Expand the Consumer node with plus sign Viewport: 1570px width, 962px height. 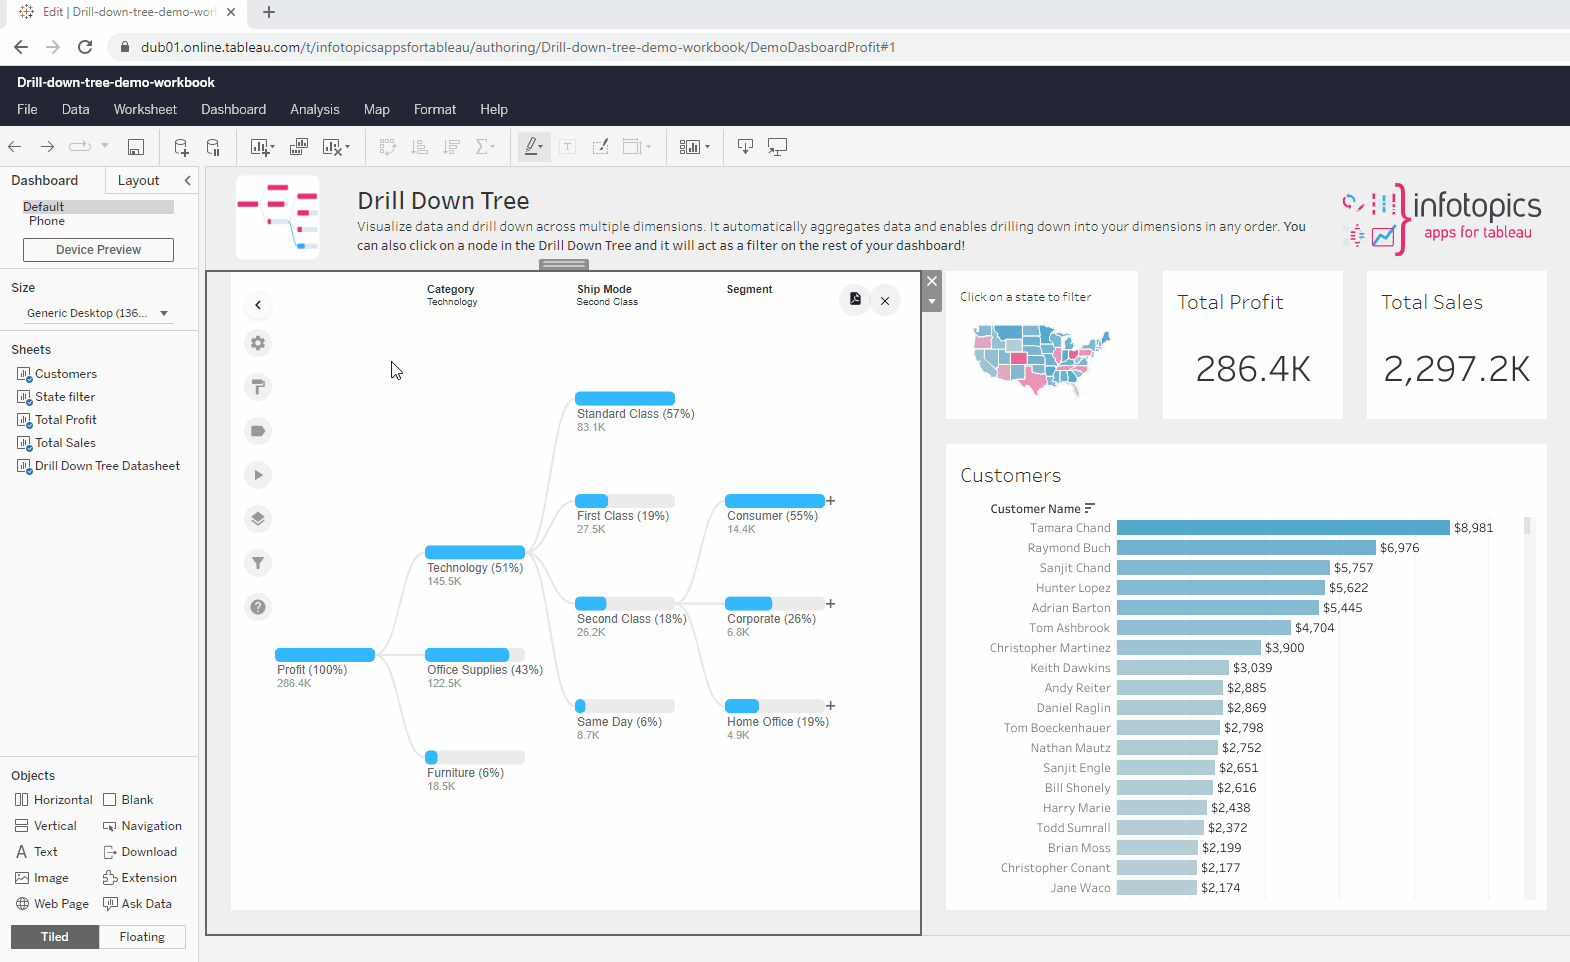[x=831, y=501]
